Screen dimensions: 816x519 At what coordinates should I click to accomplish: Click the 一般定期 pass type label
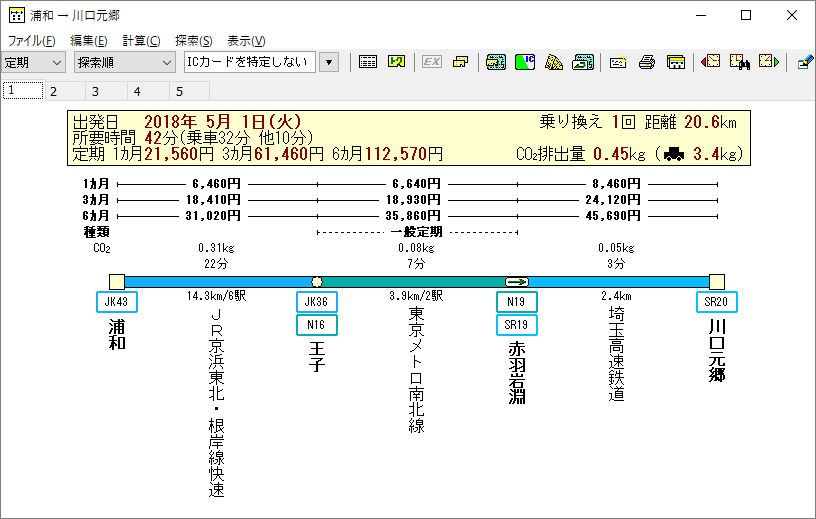417,232
